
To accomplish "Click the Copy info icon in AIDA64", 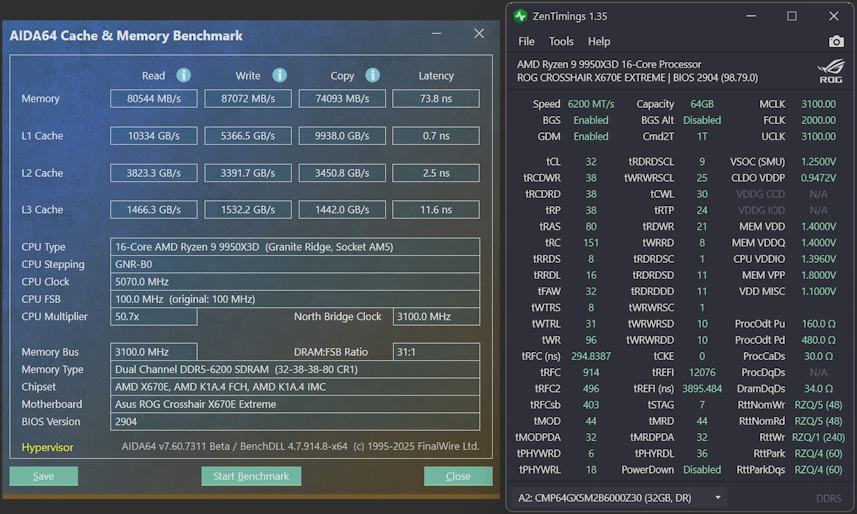I will click(x=373, y=75).
